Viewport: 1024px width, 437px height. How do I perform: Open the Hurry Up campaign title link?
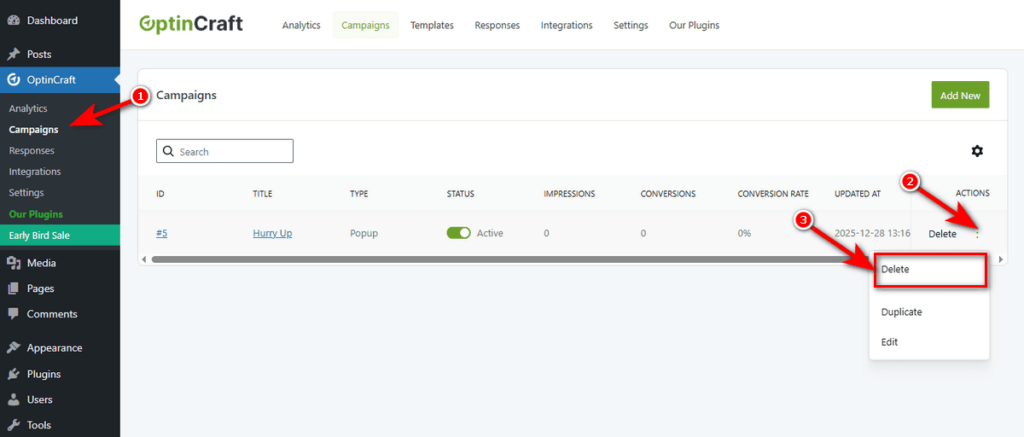(x=272, y=233)
